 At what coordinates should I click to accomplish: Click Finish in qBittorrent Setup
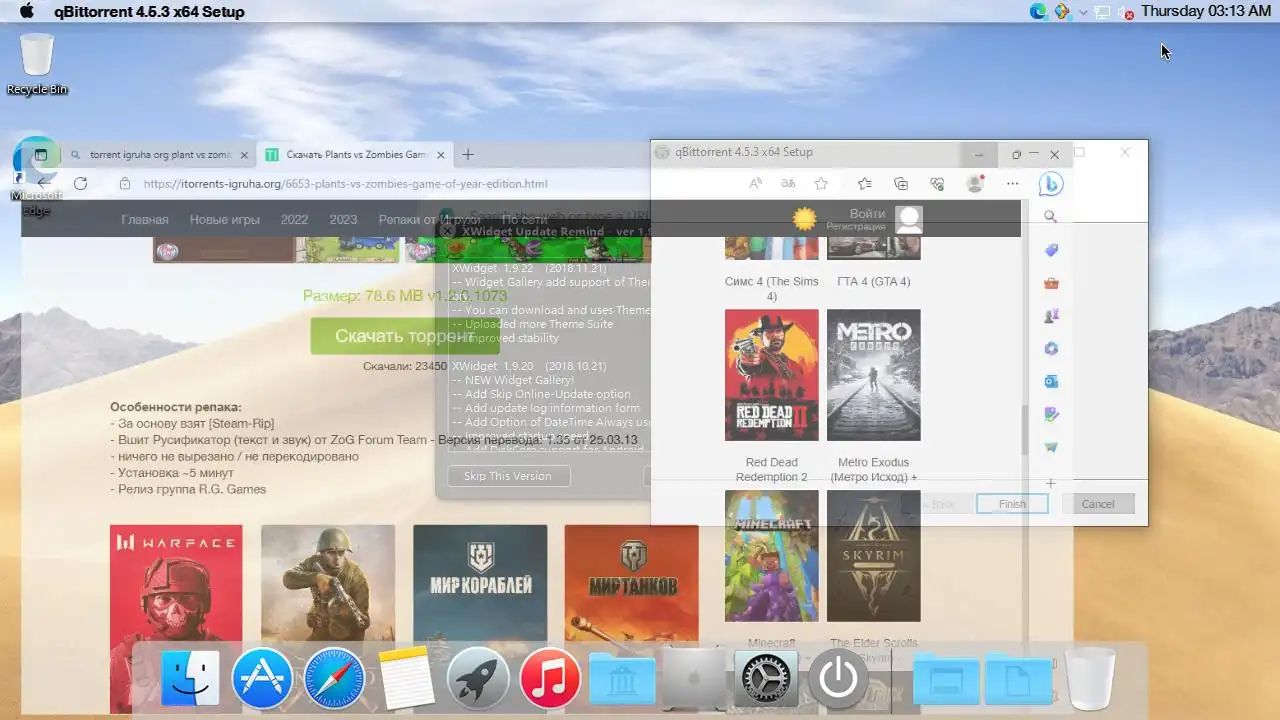(1012, 504)
